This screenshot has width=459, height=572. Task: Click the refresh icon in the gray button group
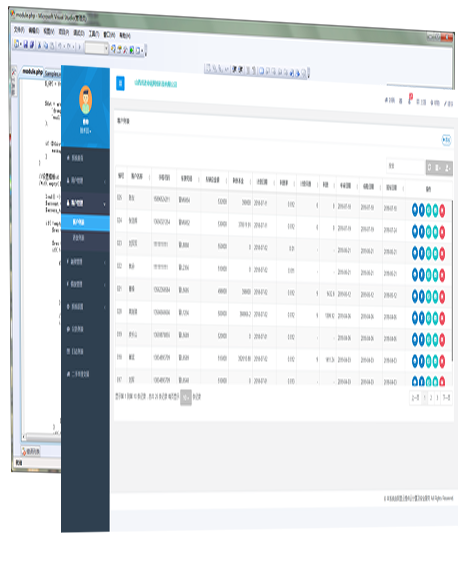430,167
